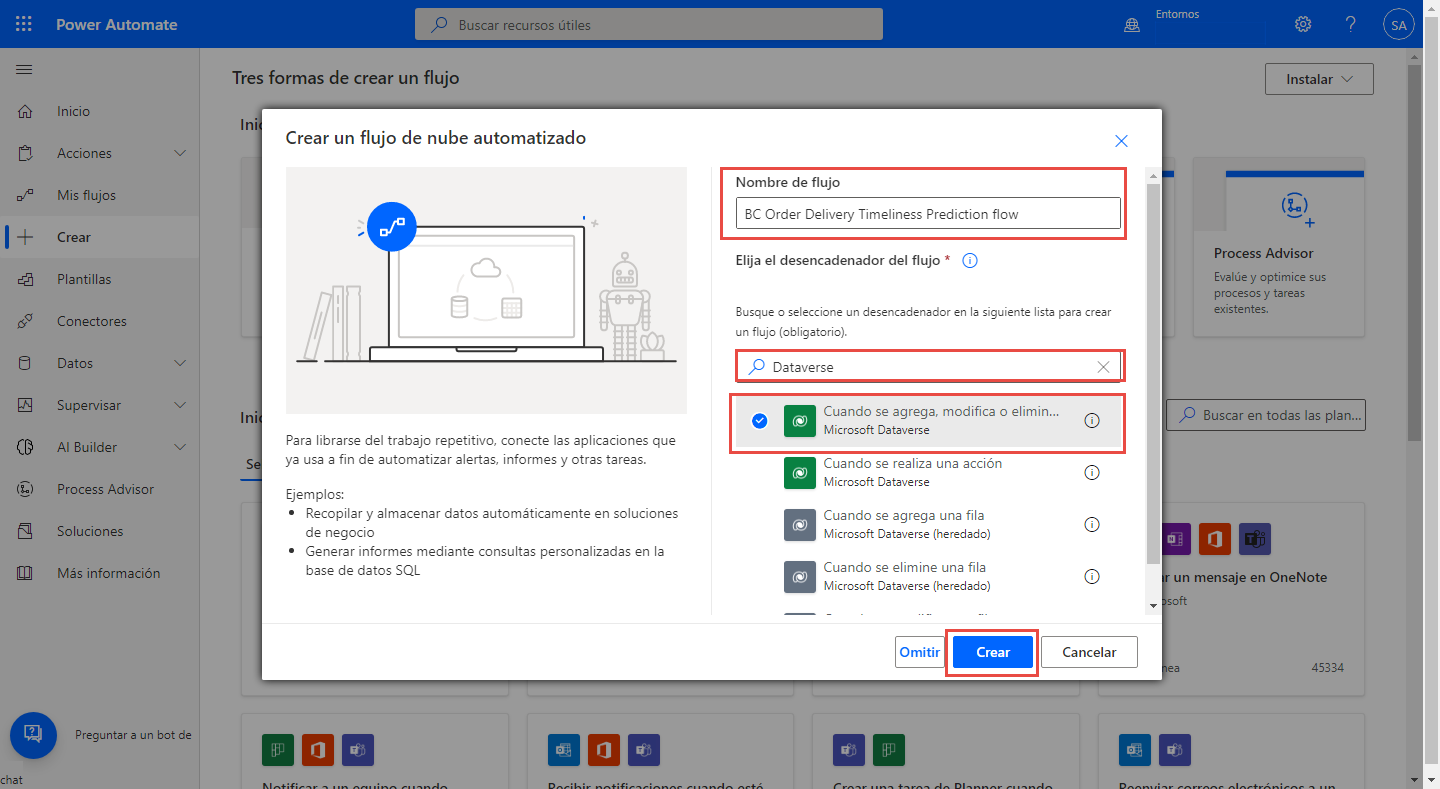Clear the Dataverse trigger search text

point(1103,367)
